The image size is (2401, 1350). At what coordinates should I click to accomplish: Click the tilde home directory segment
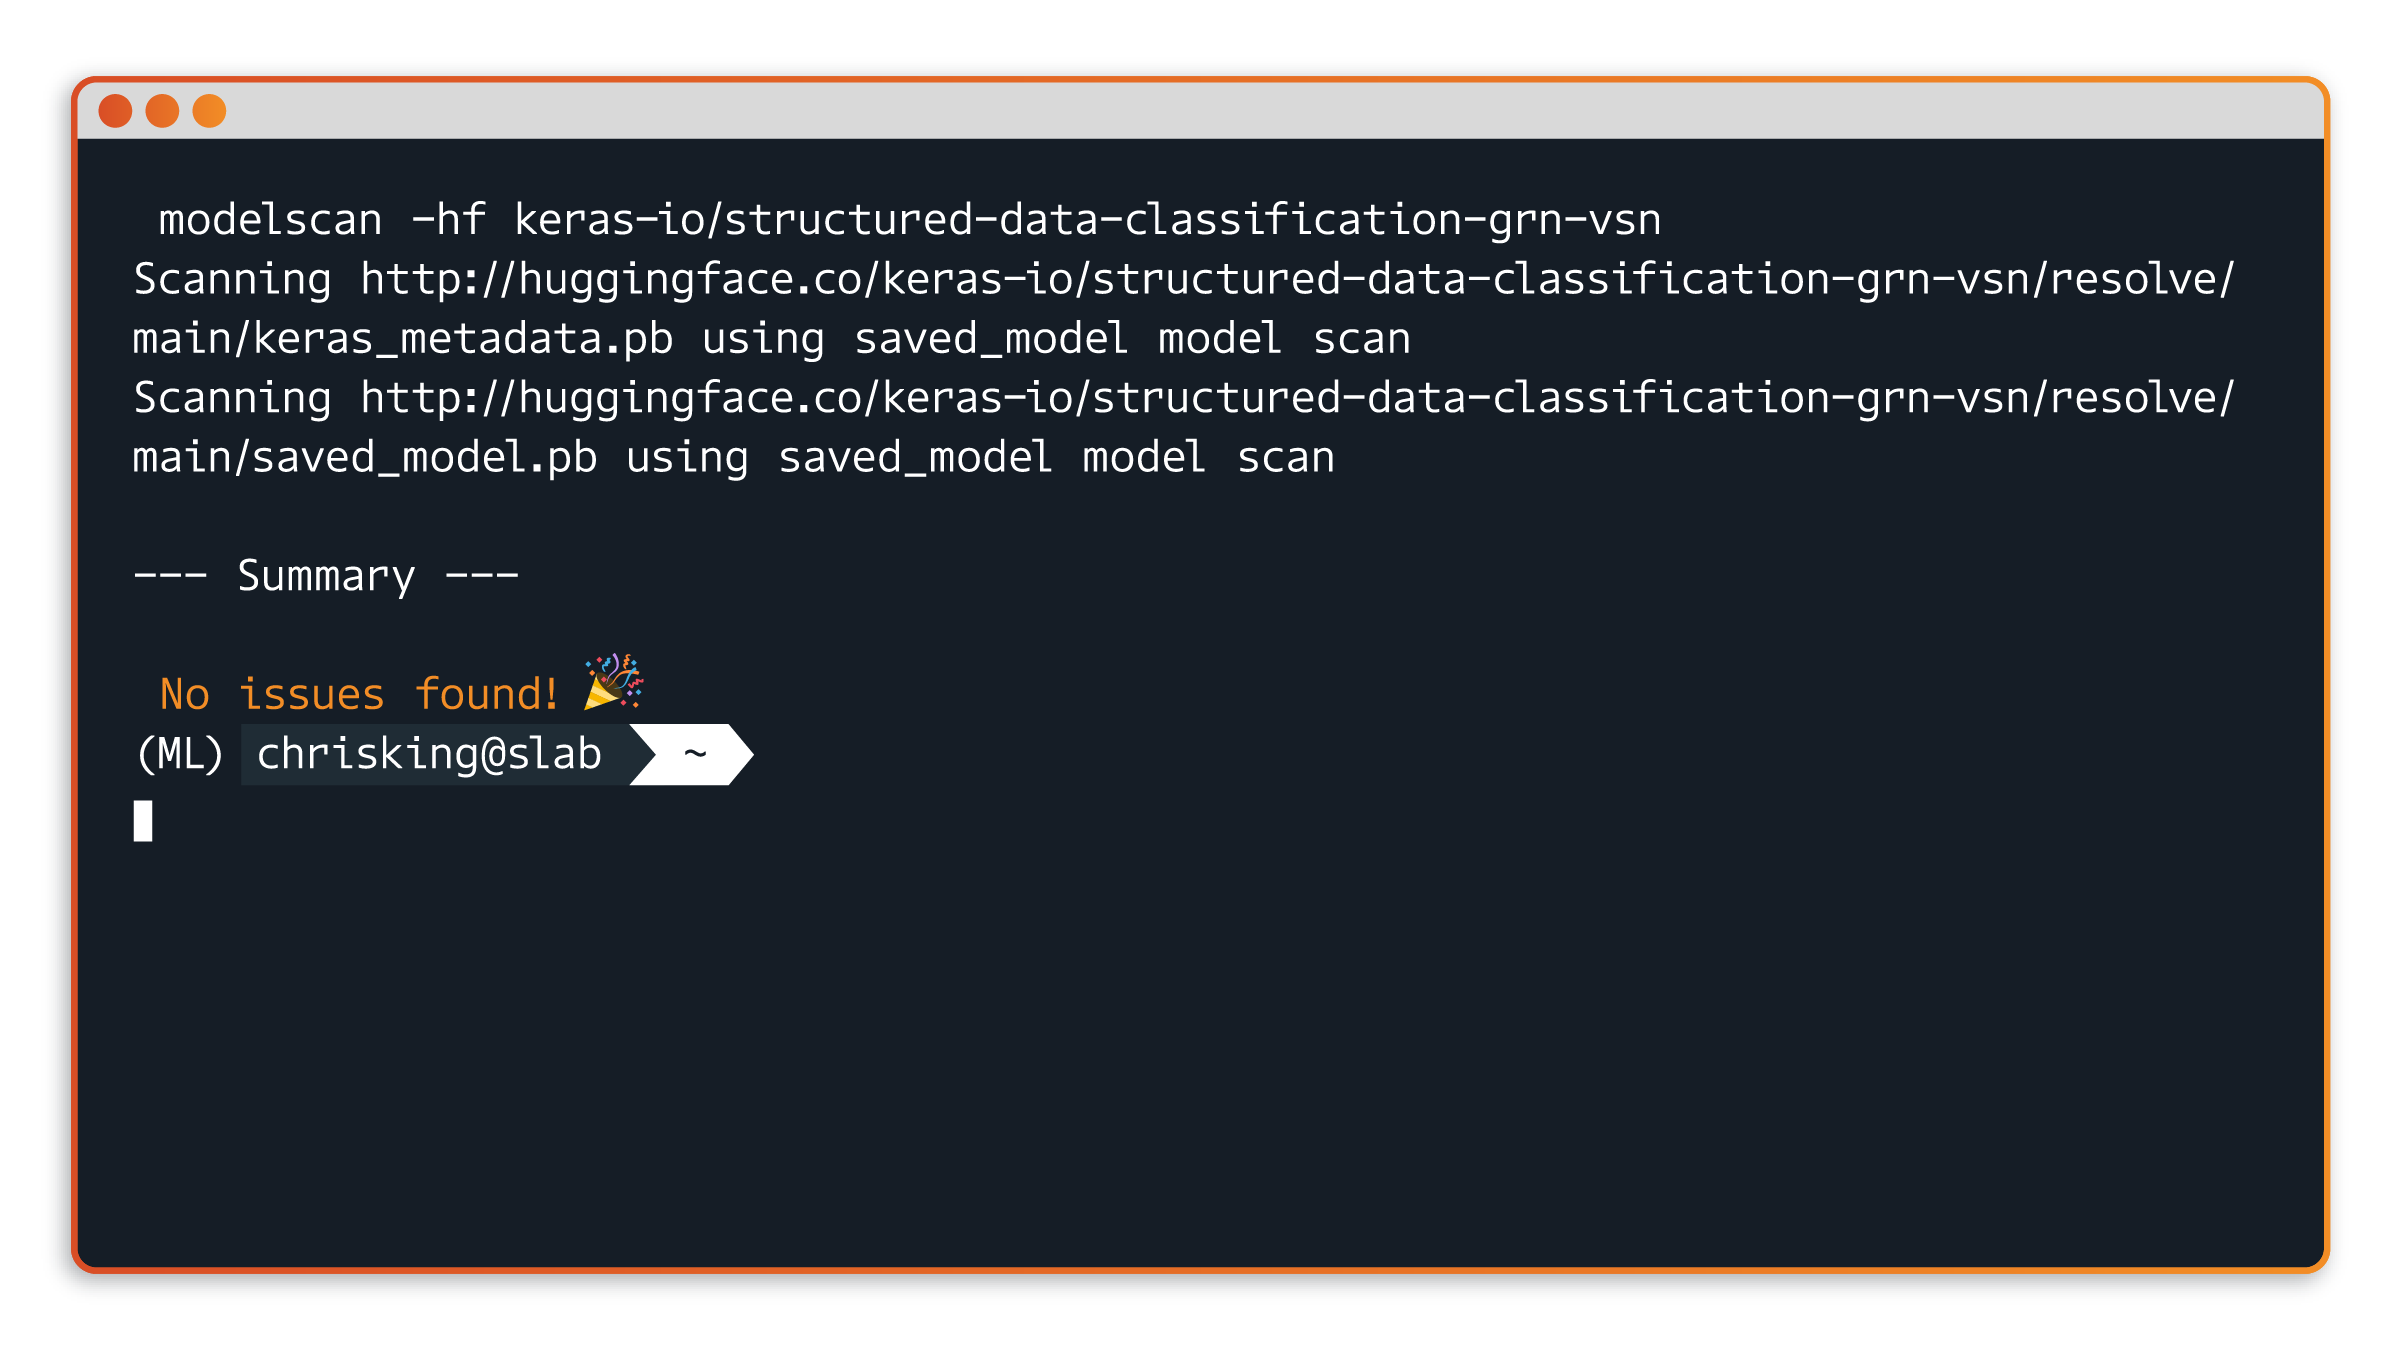click(x=695, y=754)
